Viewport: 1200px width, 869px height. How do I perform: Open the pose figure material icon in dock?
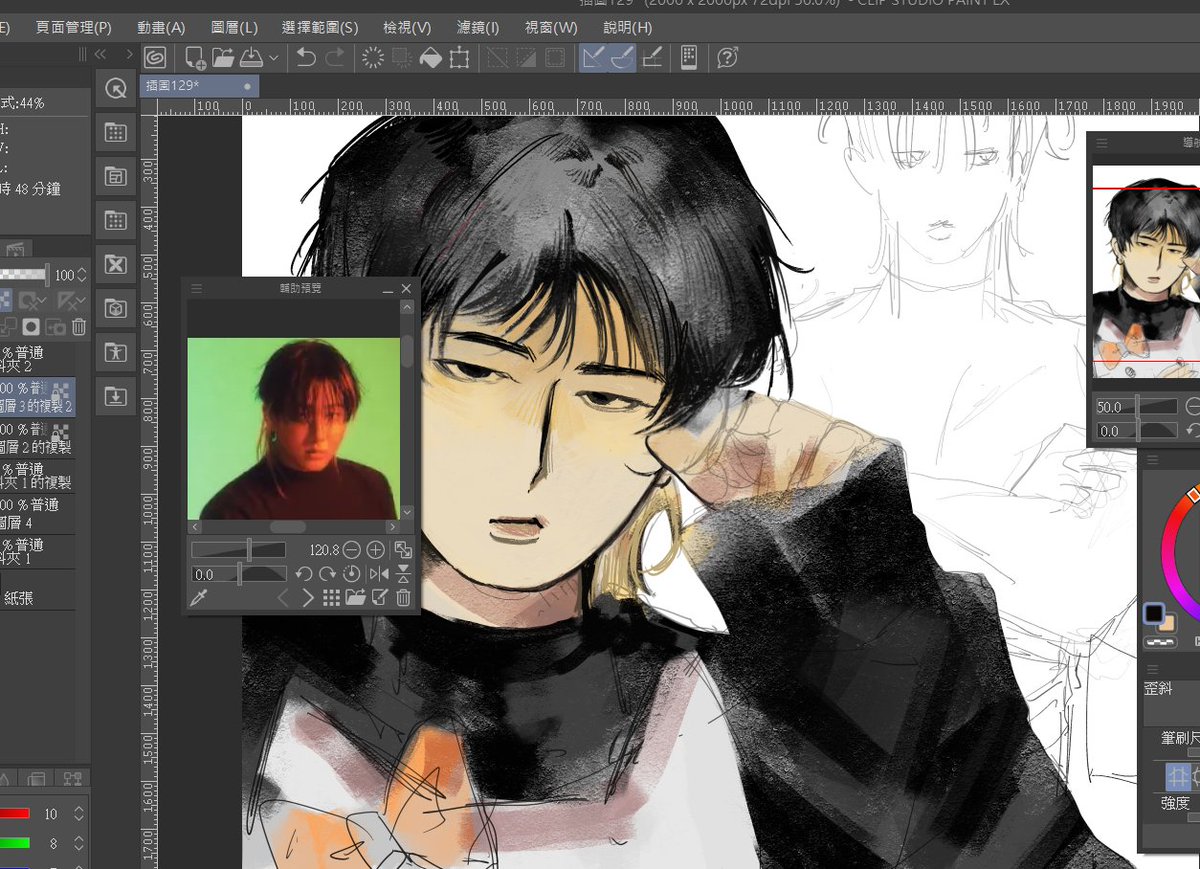click(x=116, y=353)
